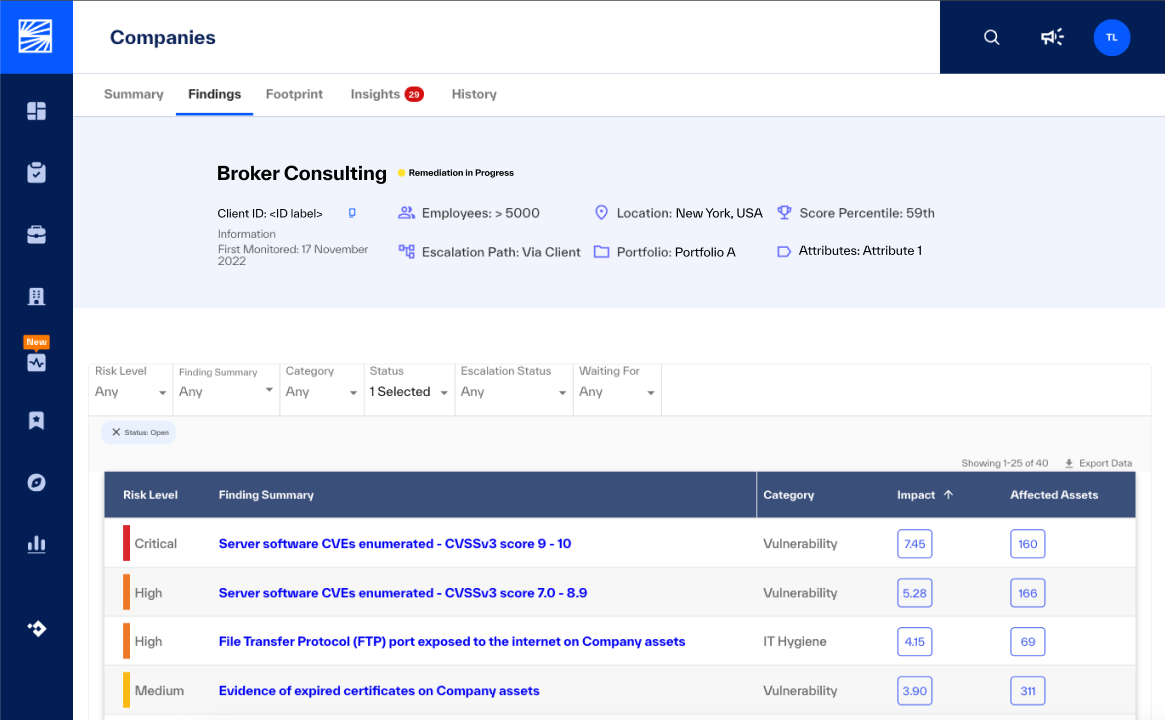Click the bookmark star sidebar icon
The width and height of the screenshot is (1165, 720).
(x=36, y=421)
